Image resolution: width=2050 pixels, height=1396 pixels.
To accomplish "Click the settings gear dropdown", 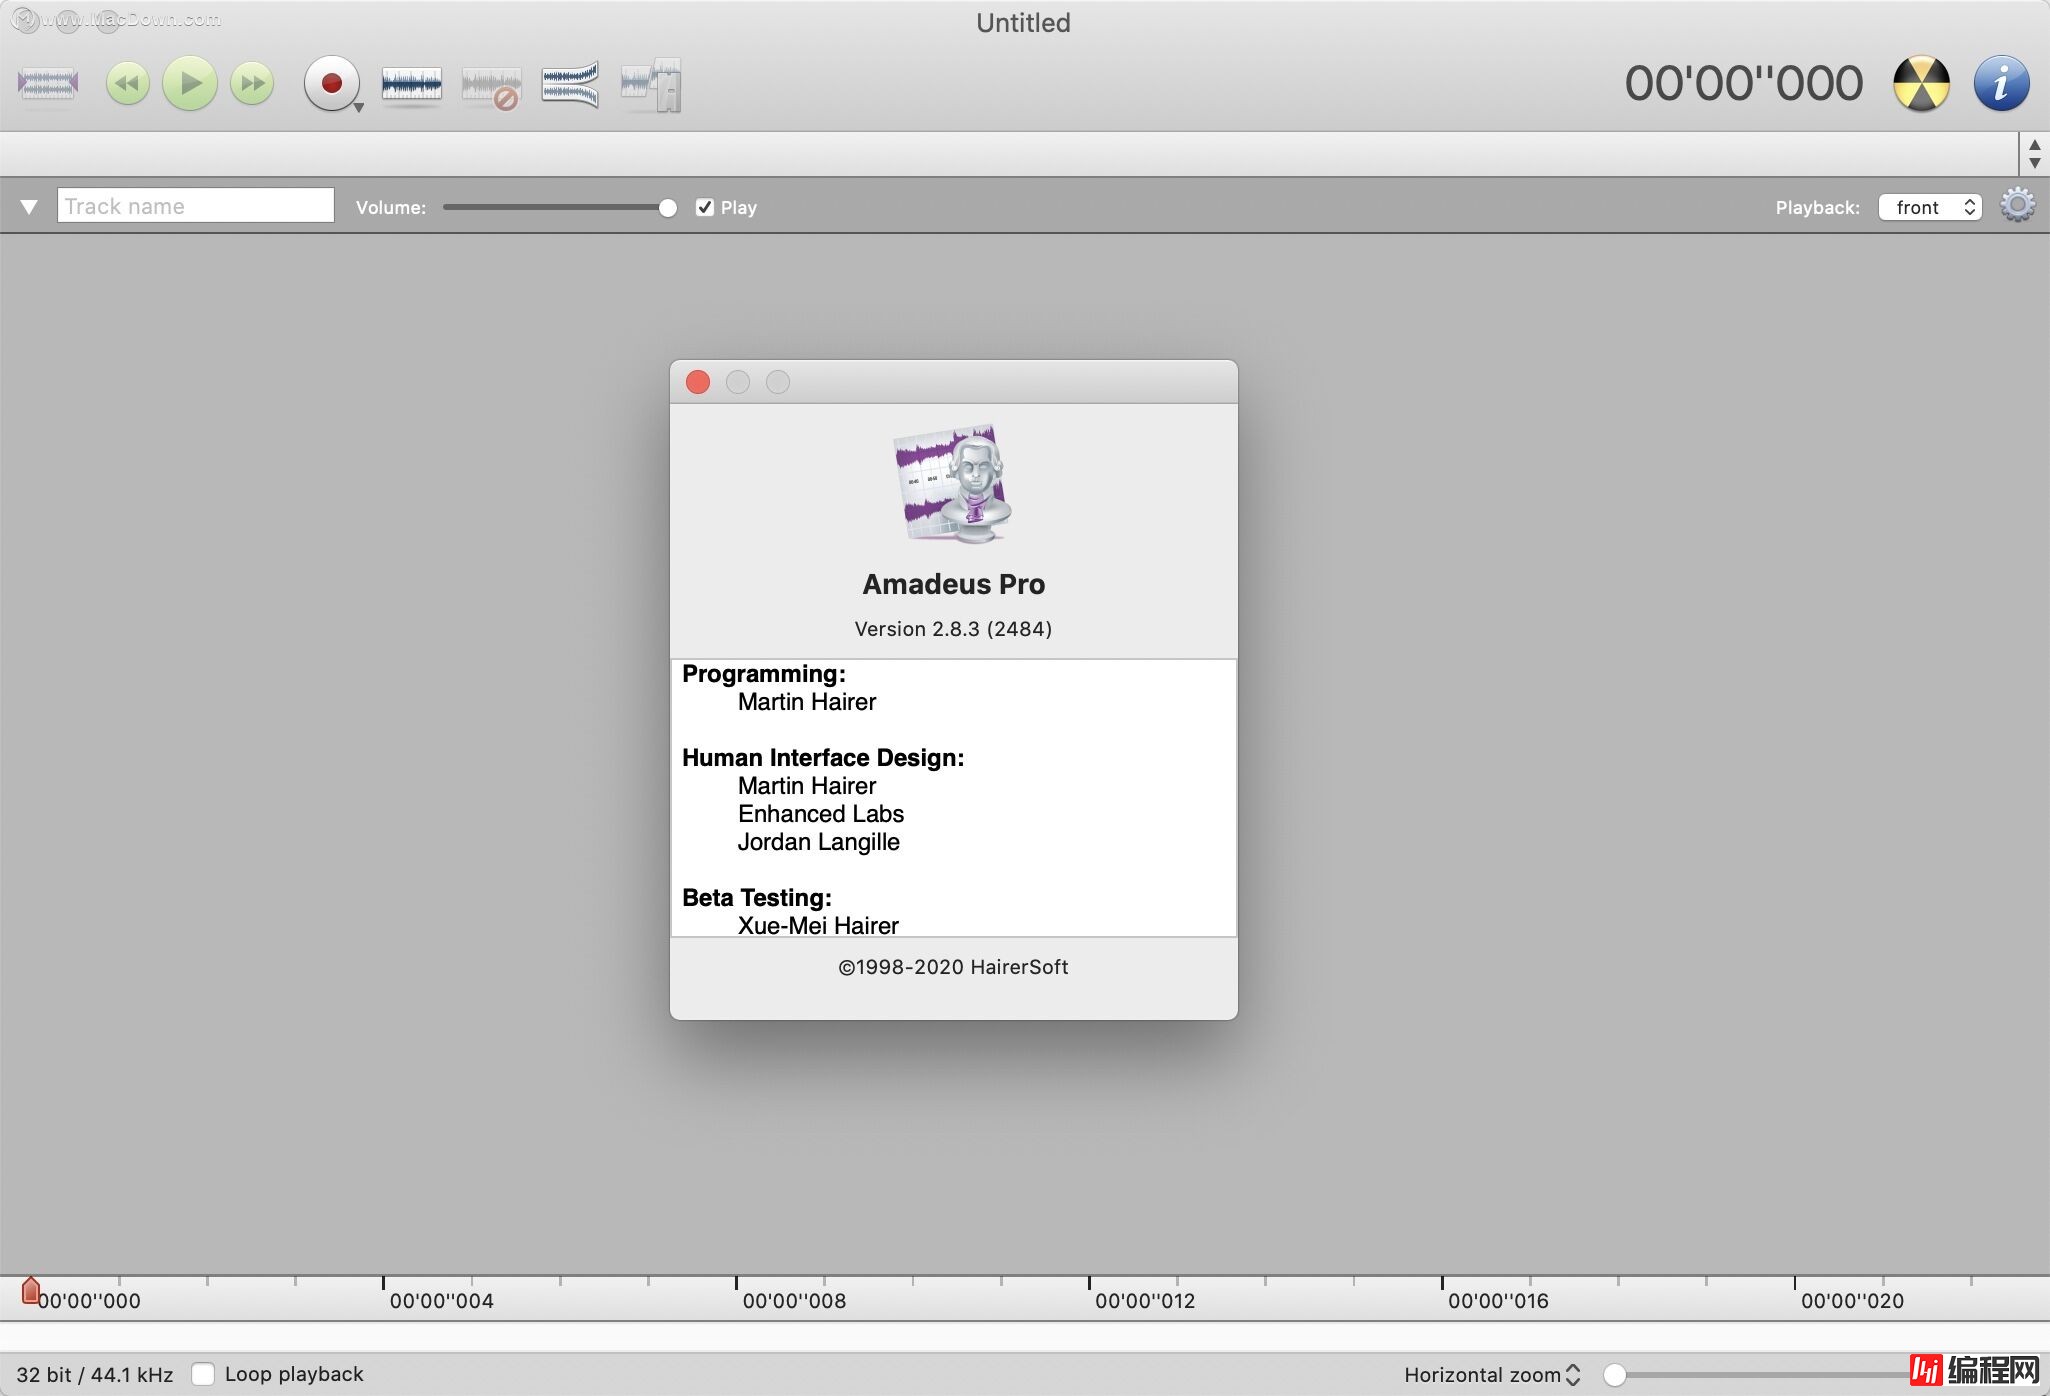I will pyautogui.click(x=2017, y=204).
